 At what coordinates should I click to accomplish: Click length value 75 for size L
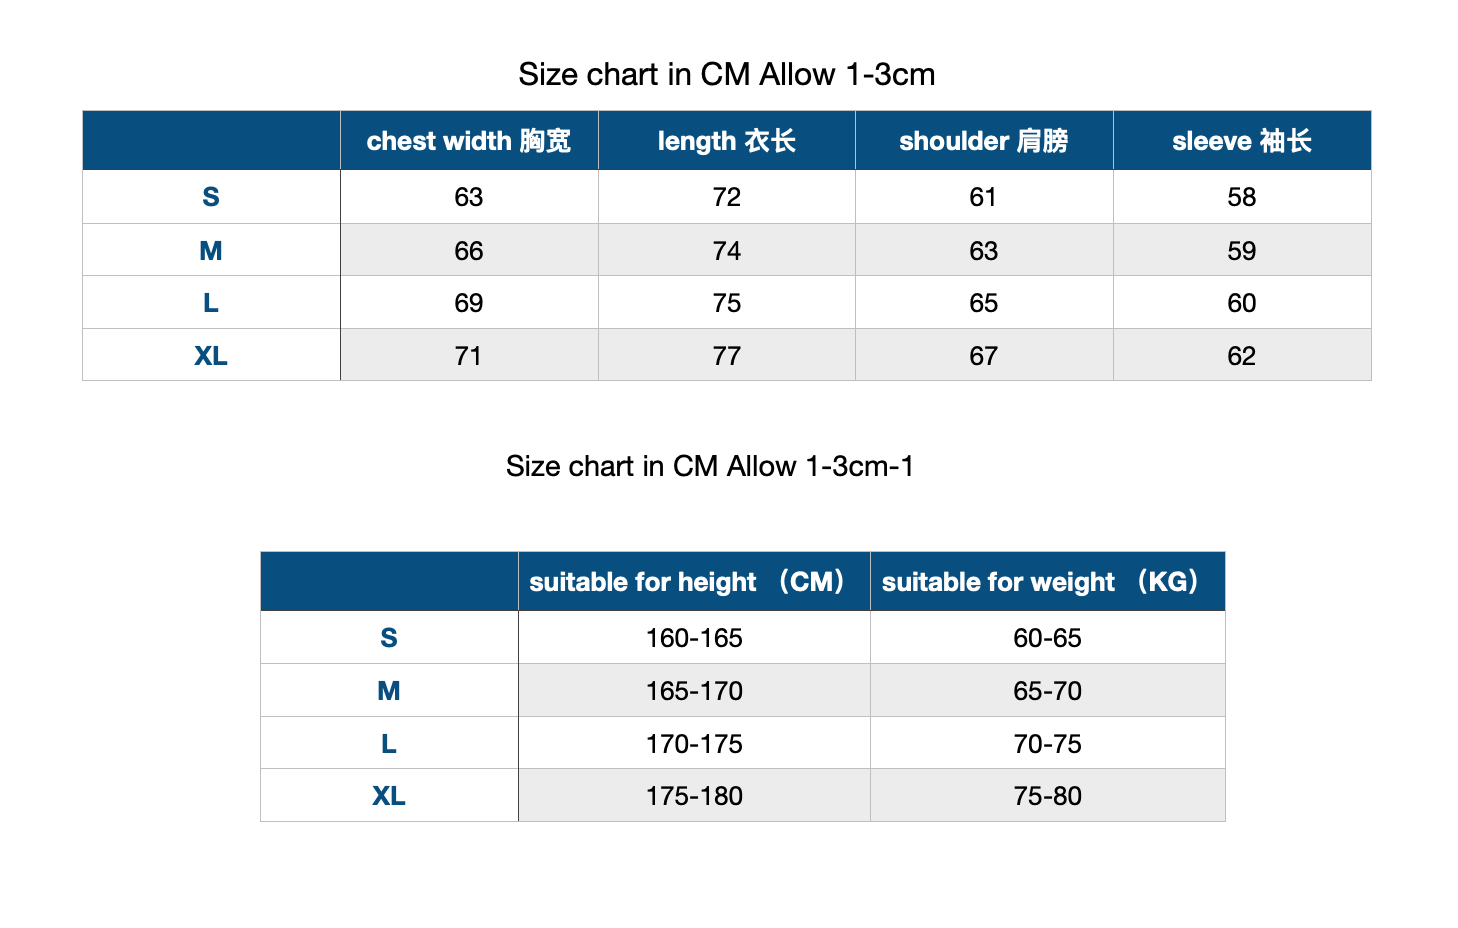tap(726, 303)
